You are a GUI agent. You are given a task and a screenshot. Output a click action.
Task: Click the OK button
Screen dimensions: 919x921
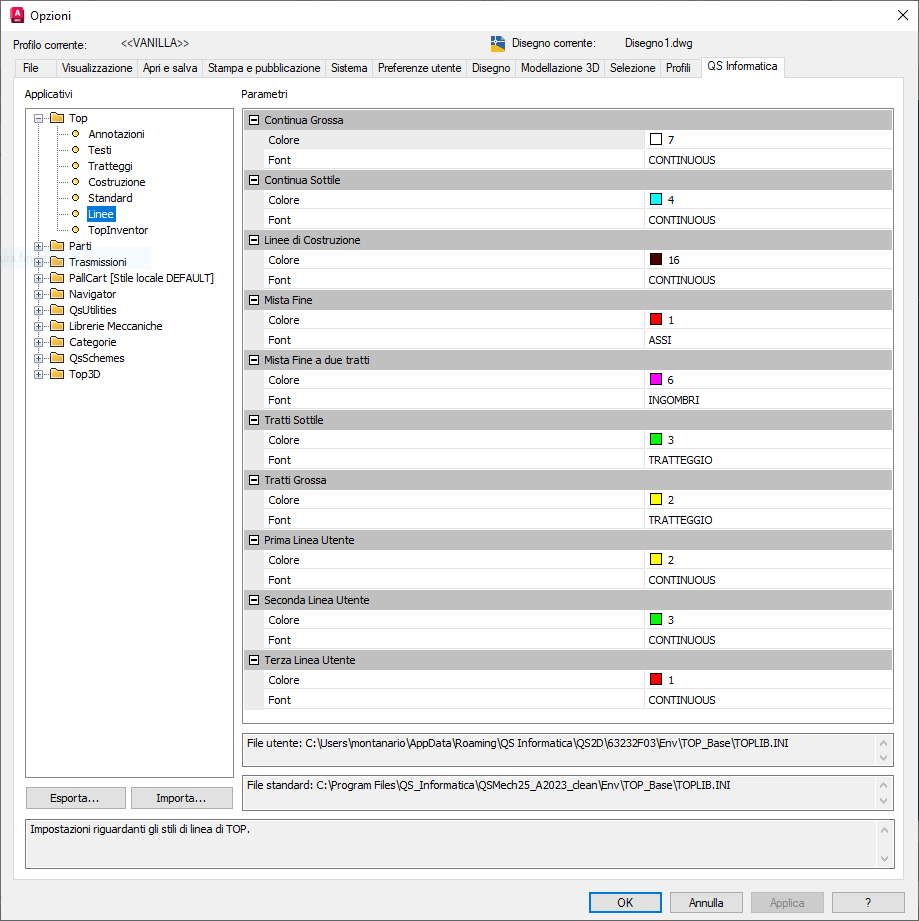pos(625,902)
